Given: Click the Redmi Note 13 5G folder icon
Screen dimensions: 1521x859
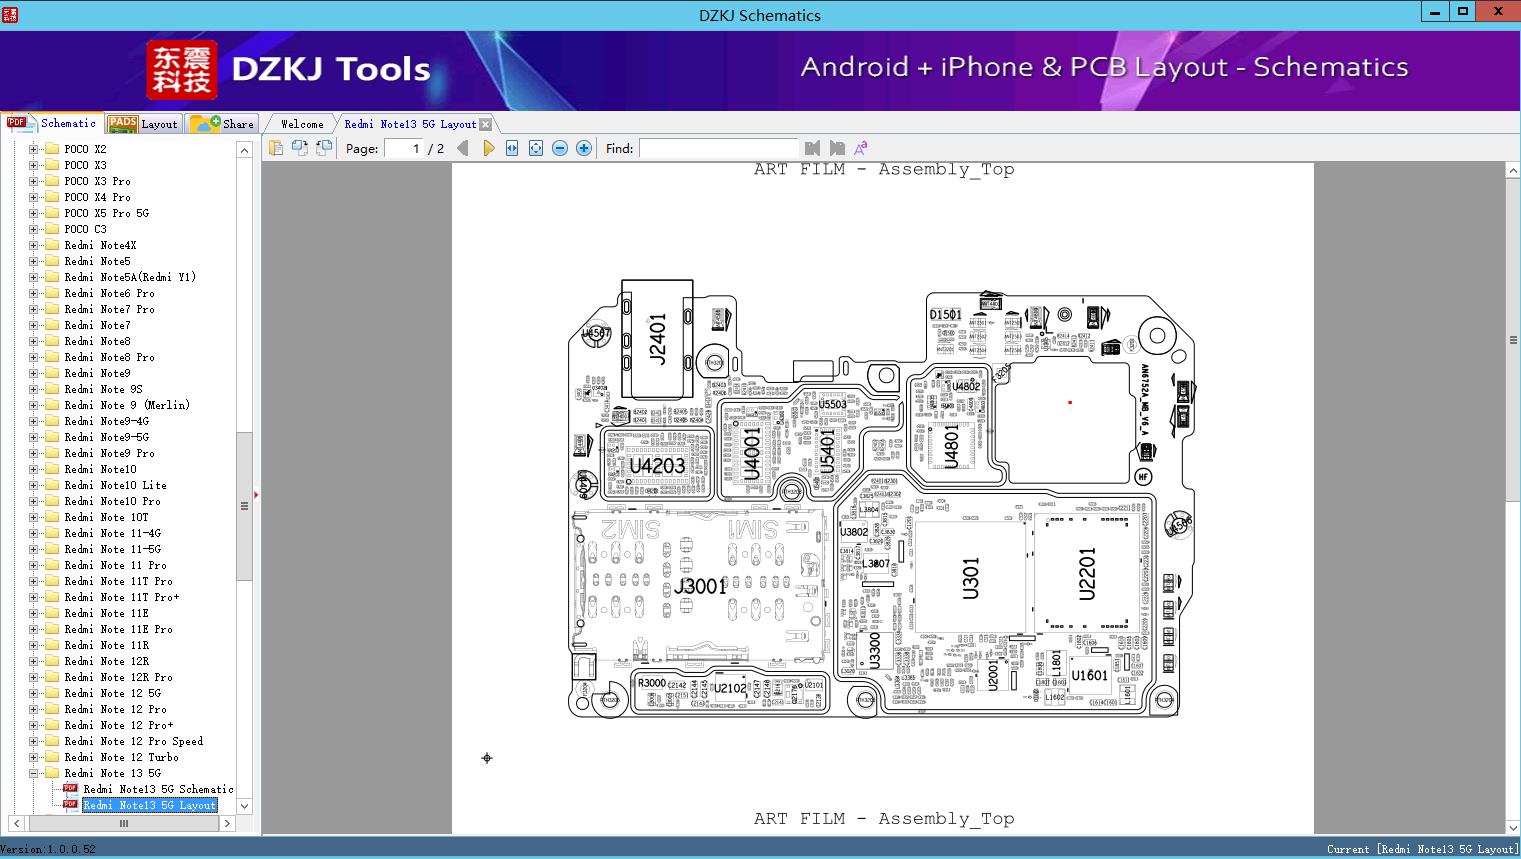Looking at the screenshot, I should click(52, 773).
